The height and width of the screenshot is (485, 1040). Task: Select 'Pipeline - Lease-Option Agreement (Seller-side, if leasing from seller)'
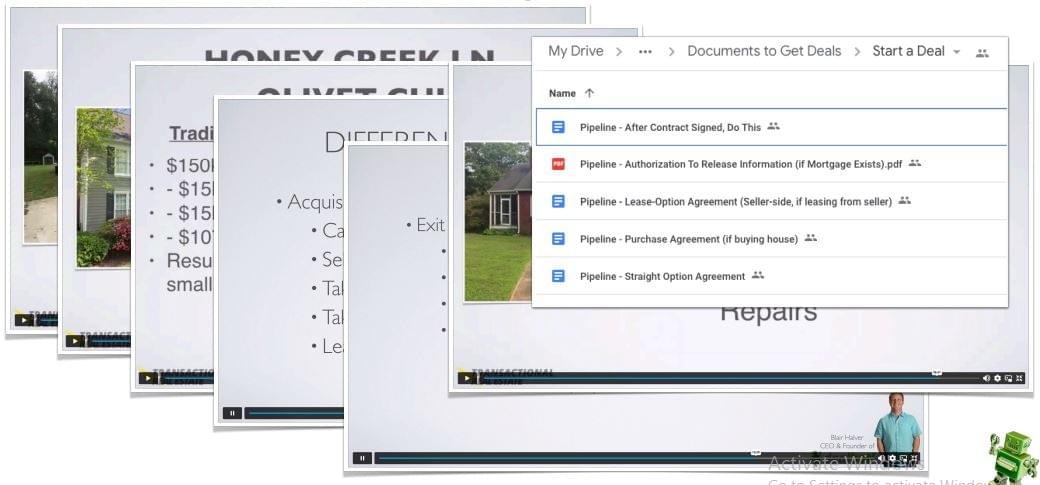(736, 202)
